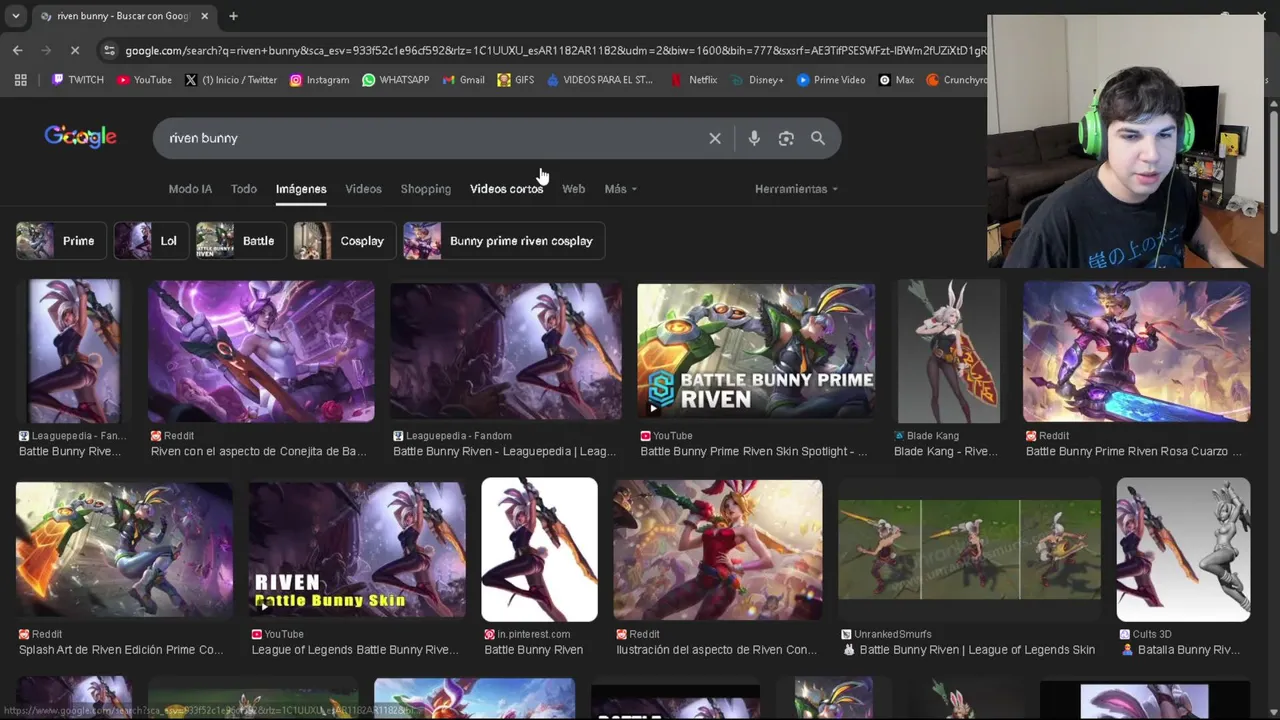1280x720 pixels.
Task: Filter images by Lol chip
Action: coord(150,241)
